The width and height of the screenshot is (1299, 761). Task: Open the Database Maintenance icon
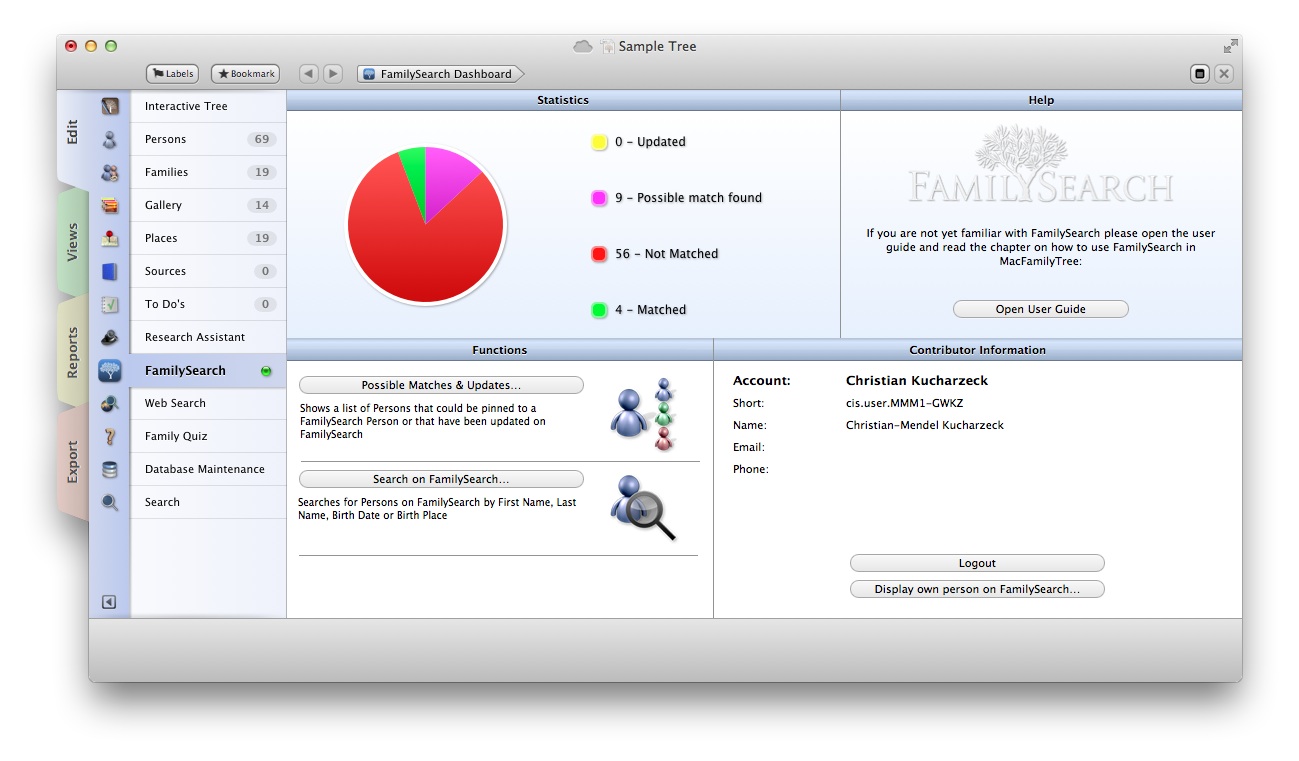tap(110, 469)
